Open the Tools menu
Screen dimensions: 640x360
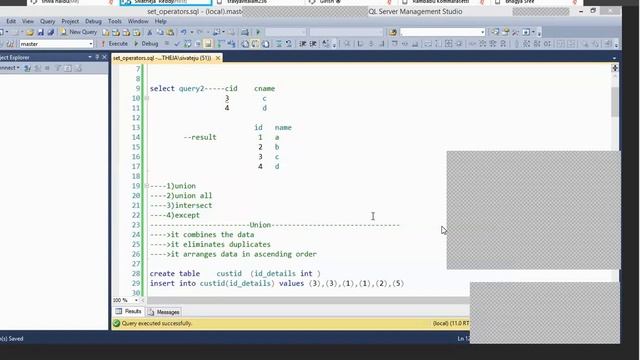coord(115,21)
